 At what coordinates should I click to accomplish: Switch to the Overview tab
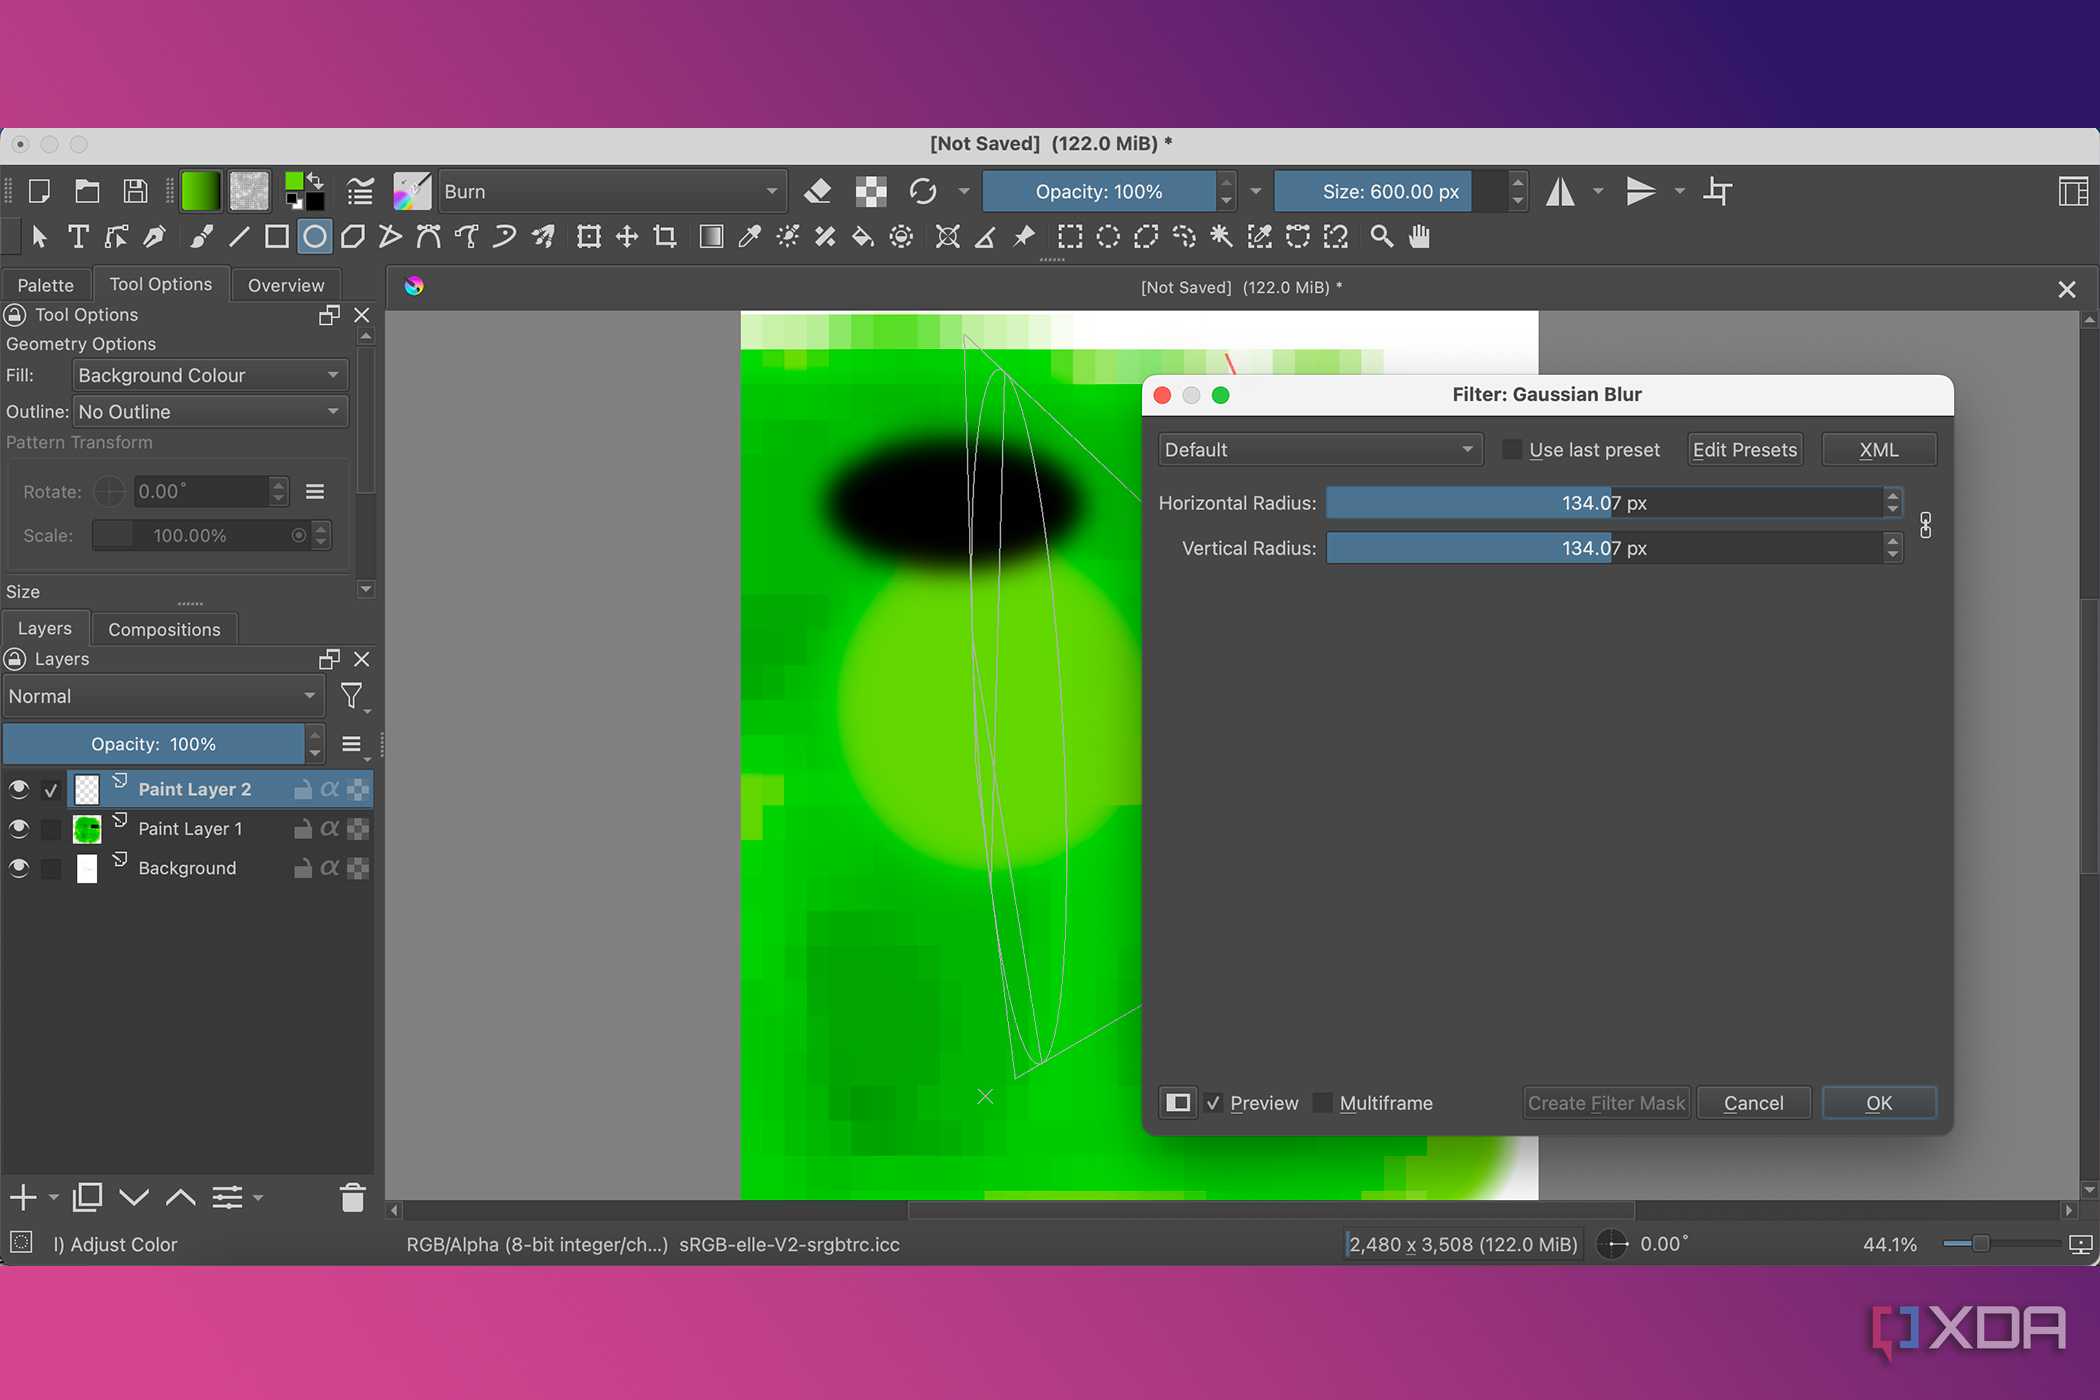(286, 285)
